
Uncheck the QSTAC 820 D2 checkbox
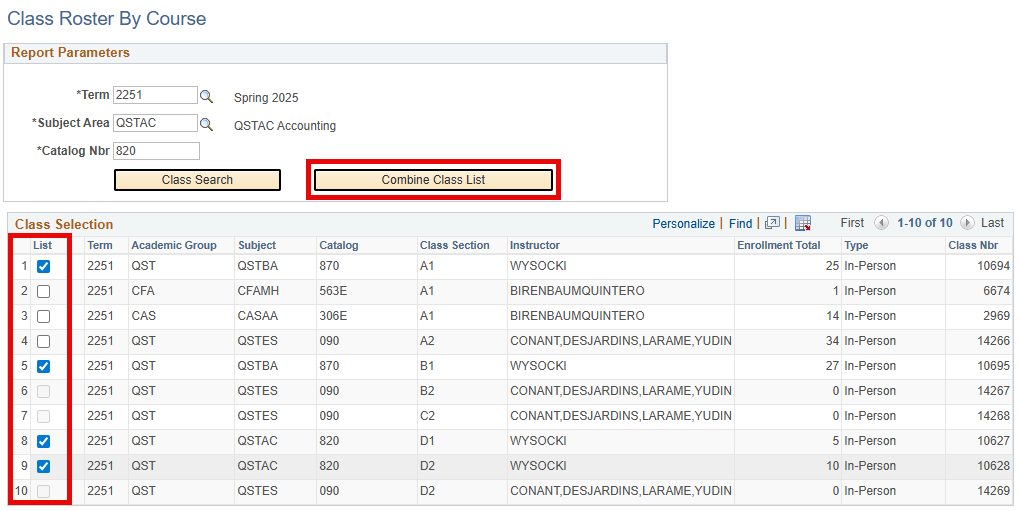43,467
